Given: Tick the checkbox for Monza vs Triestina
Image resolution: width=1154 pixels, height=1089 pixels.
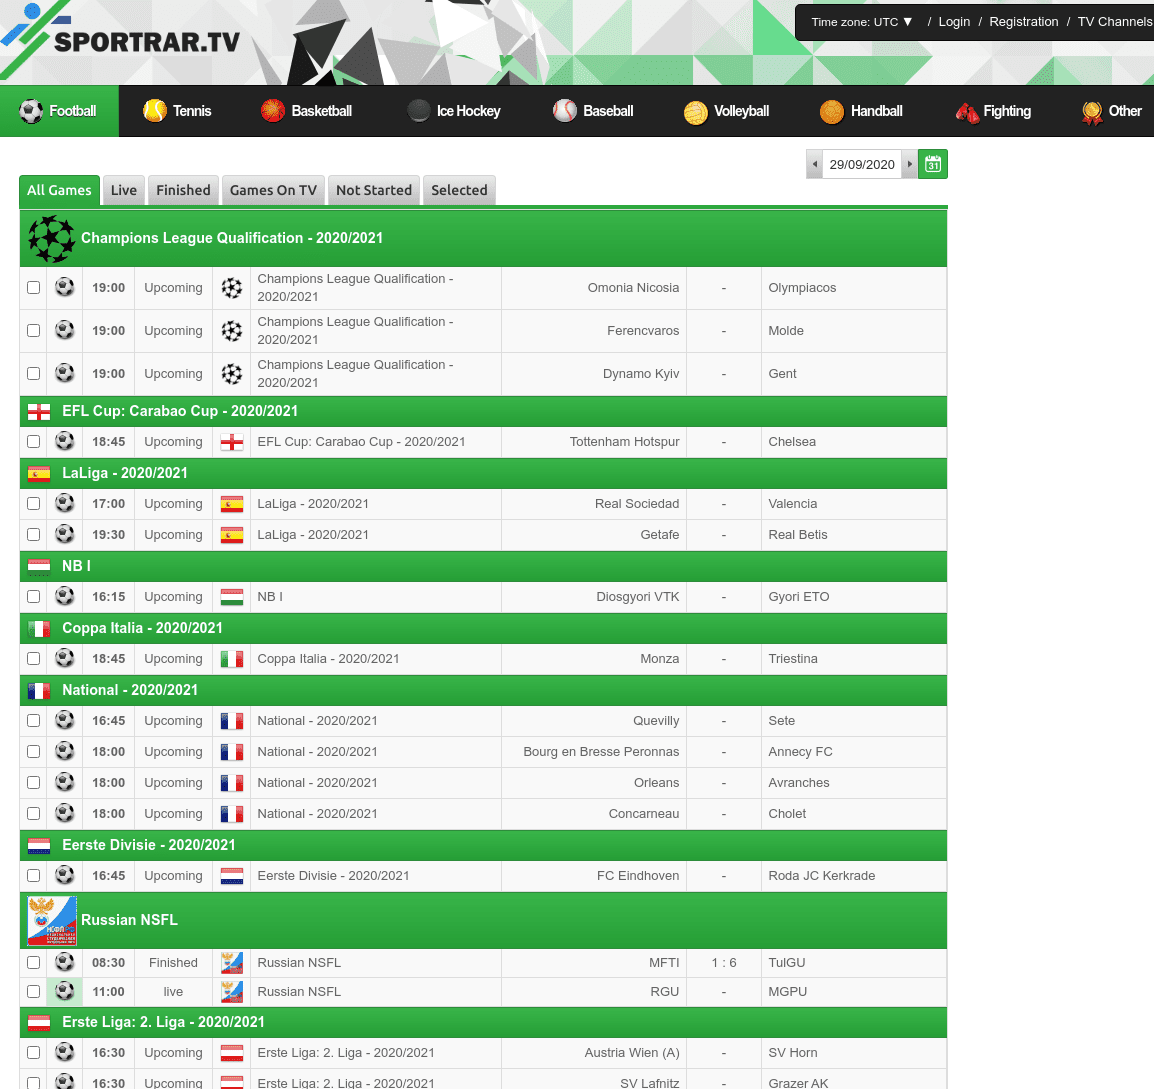Looking at the screenshot, I should [33, 658].
